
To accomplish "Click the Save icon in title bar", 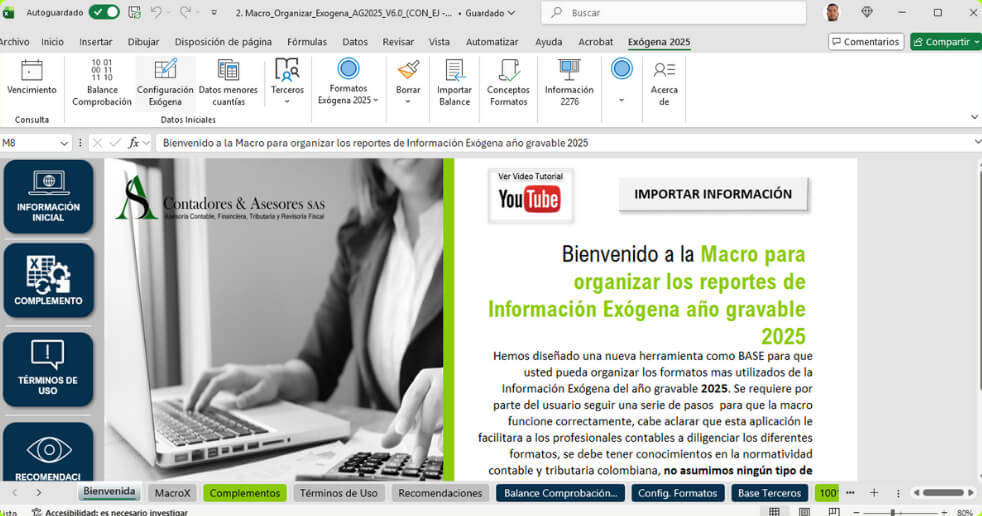I will click(x=134, y=12).
